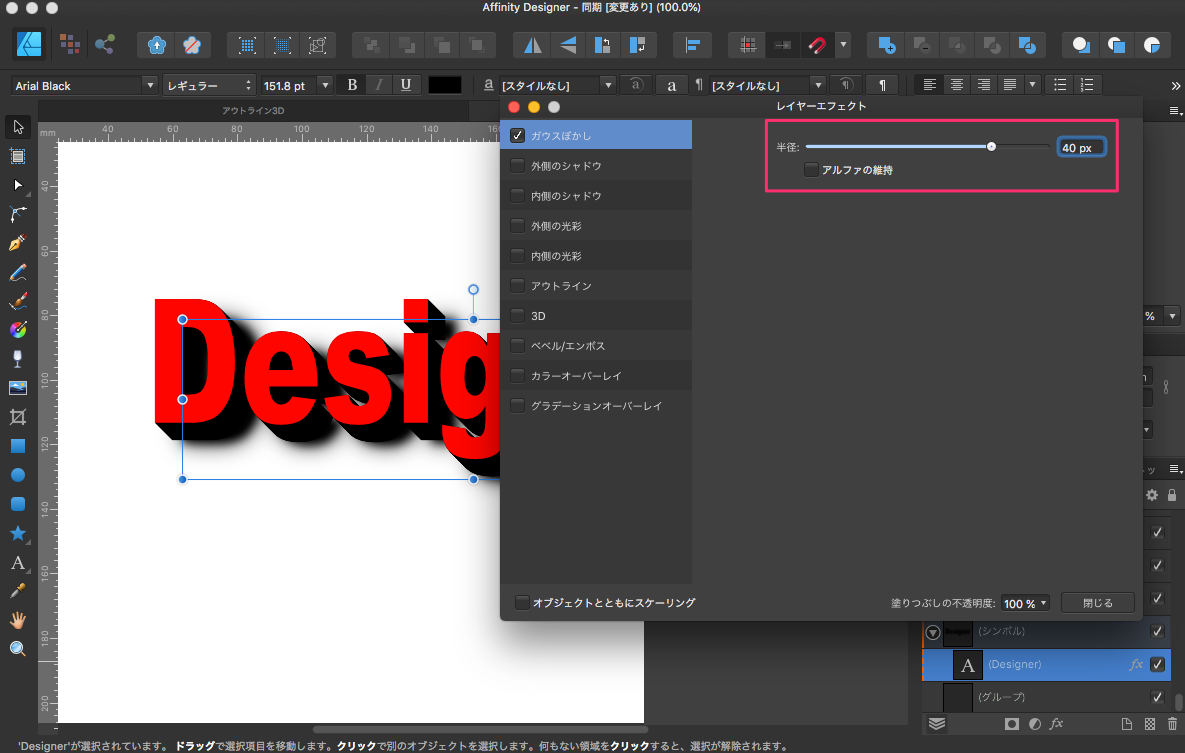Switch to Designer persona icon
The height and width of the screenshot is (753, 1185).
(x=29, y=45)
